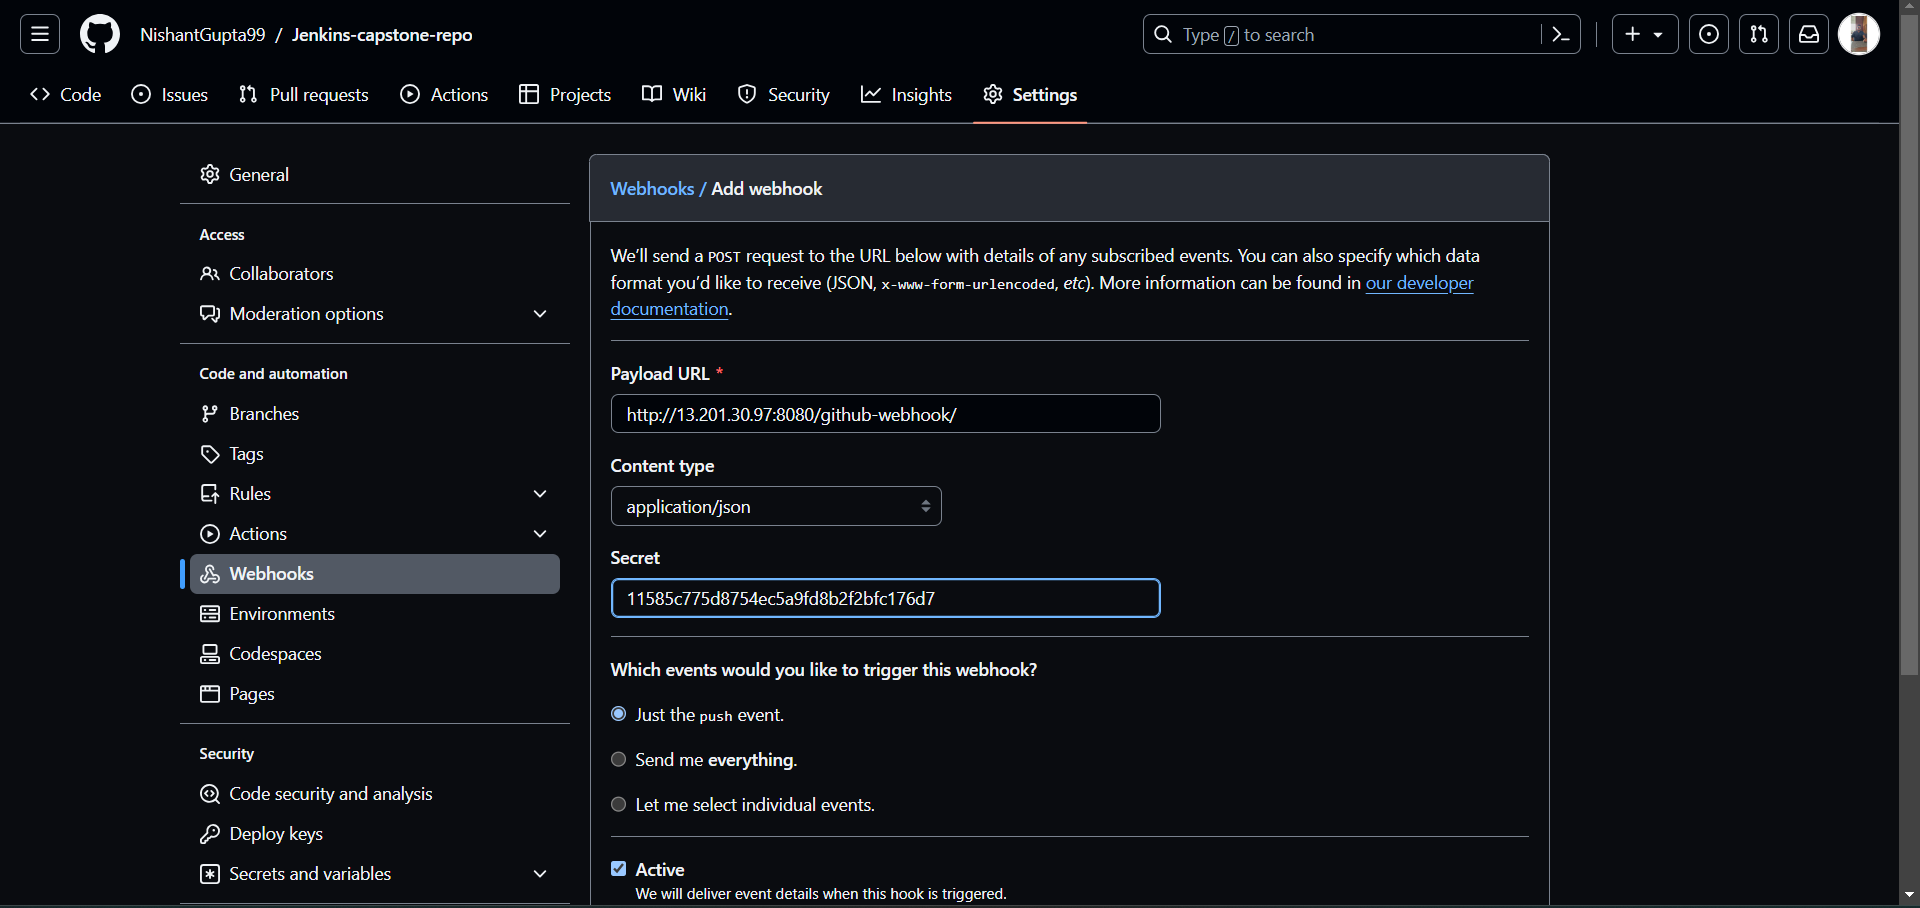Screen dimensions: 1920x908
Task: Switch to the Insights tab
Action: coord(906,95)
